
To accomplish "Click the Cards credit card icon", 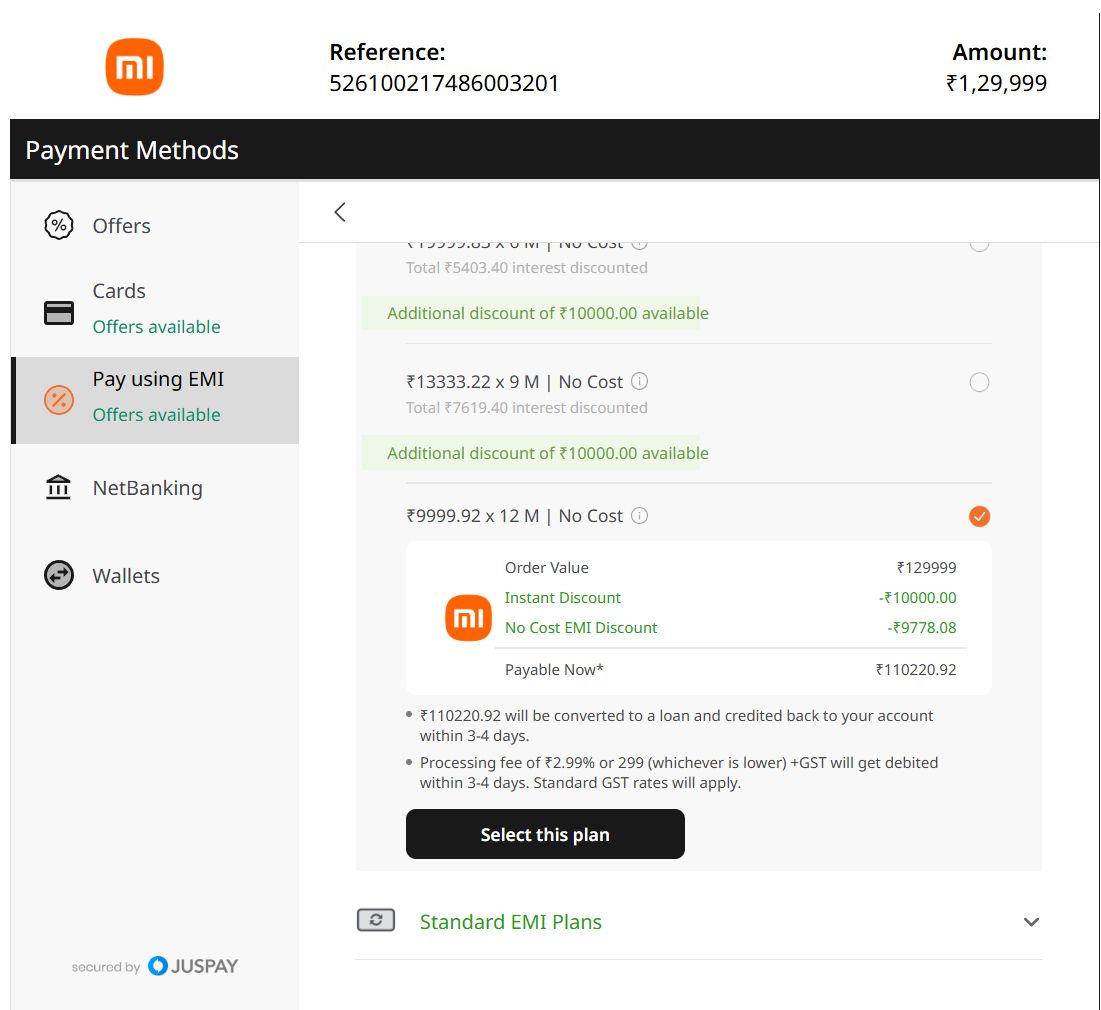I will pos(59,313).
